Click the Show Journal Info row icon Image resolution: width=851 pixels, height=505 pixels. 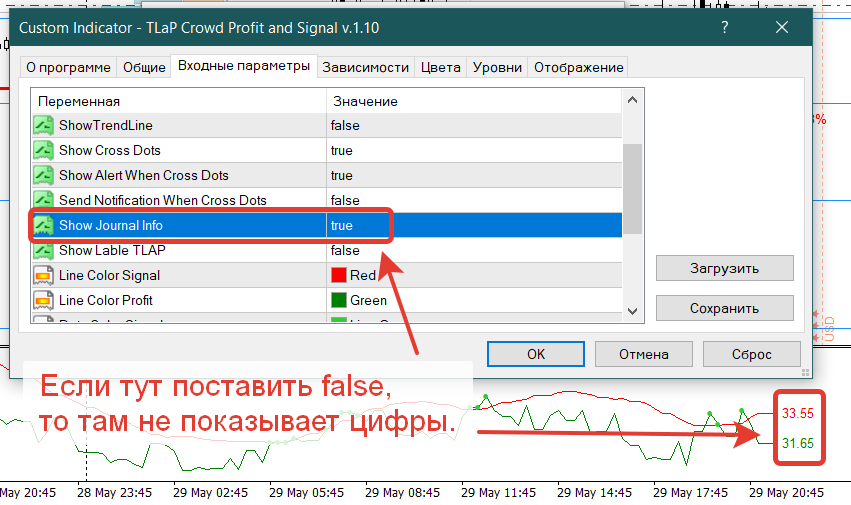tap(43, 225)
